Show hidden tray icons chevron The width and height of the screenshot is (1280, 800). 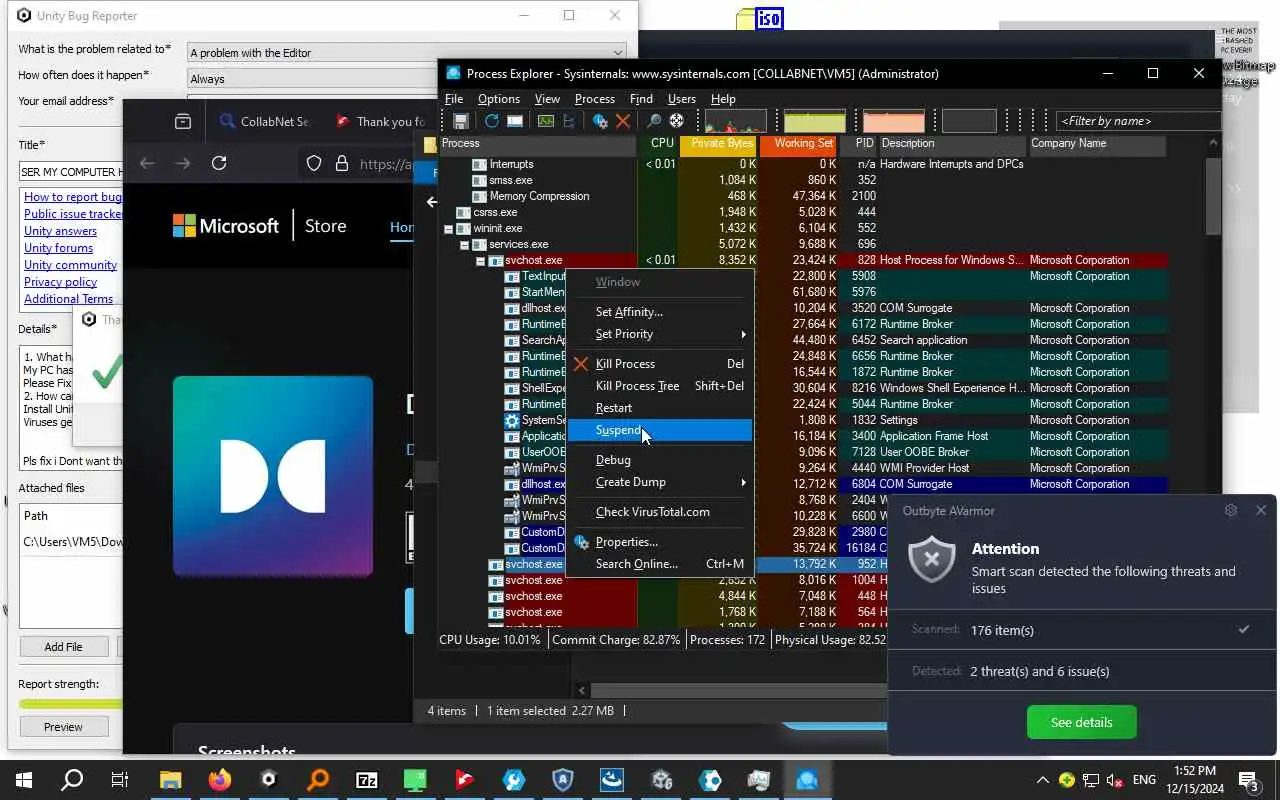coord(1043,780)
